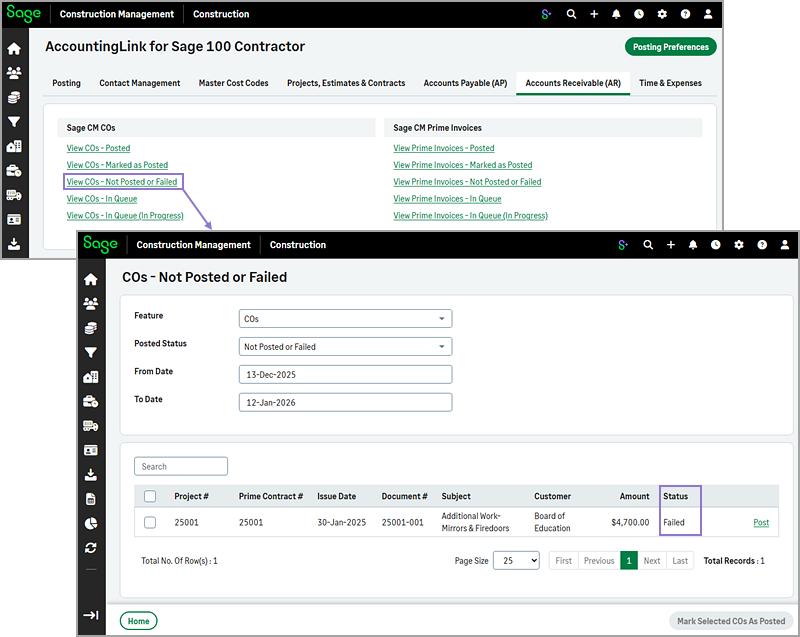
Task: Open the Posted Status dropdown
Action: 346,347
